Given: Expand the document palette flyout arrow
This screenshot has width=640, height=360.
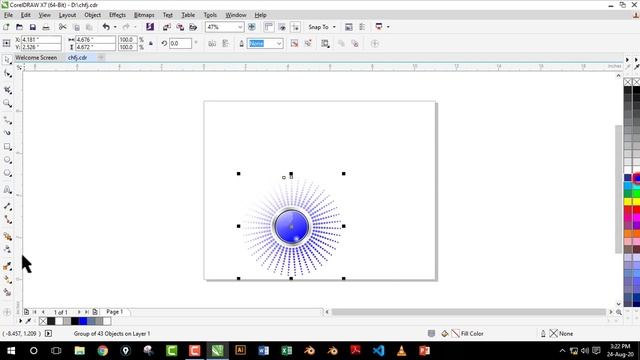Looking at the screenshot, I should click(x=20, y=321).
